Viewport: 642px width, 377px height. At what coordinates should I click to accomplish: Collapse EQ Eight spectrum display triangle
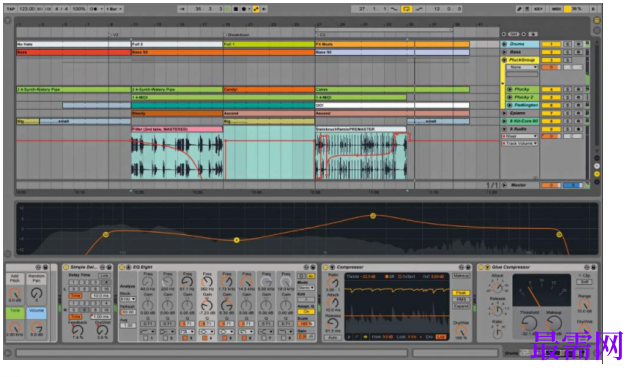pos(128,267)
